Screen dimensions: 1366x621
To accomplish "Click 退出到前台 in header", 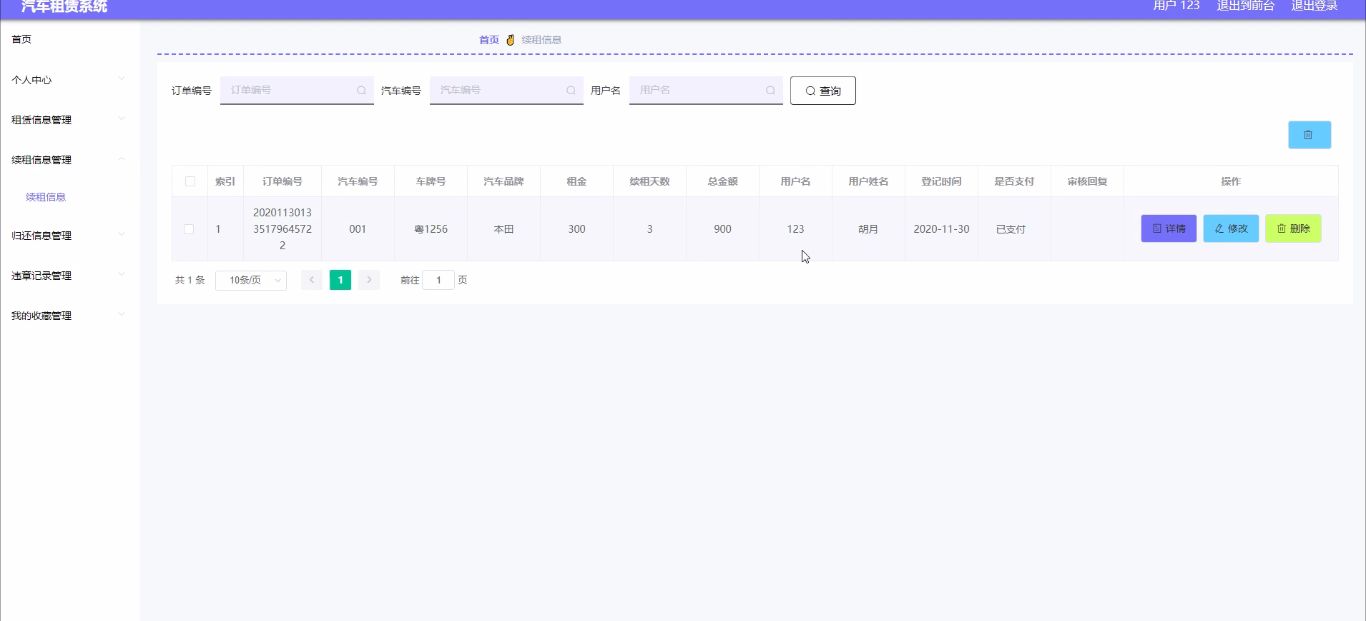I will (x=1246, y=6).
